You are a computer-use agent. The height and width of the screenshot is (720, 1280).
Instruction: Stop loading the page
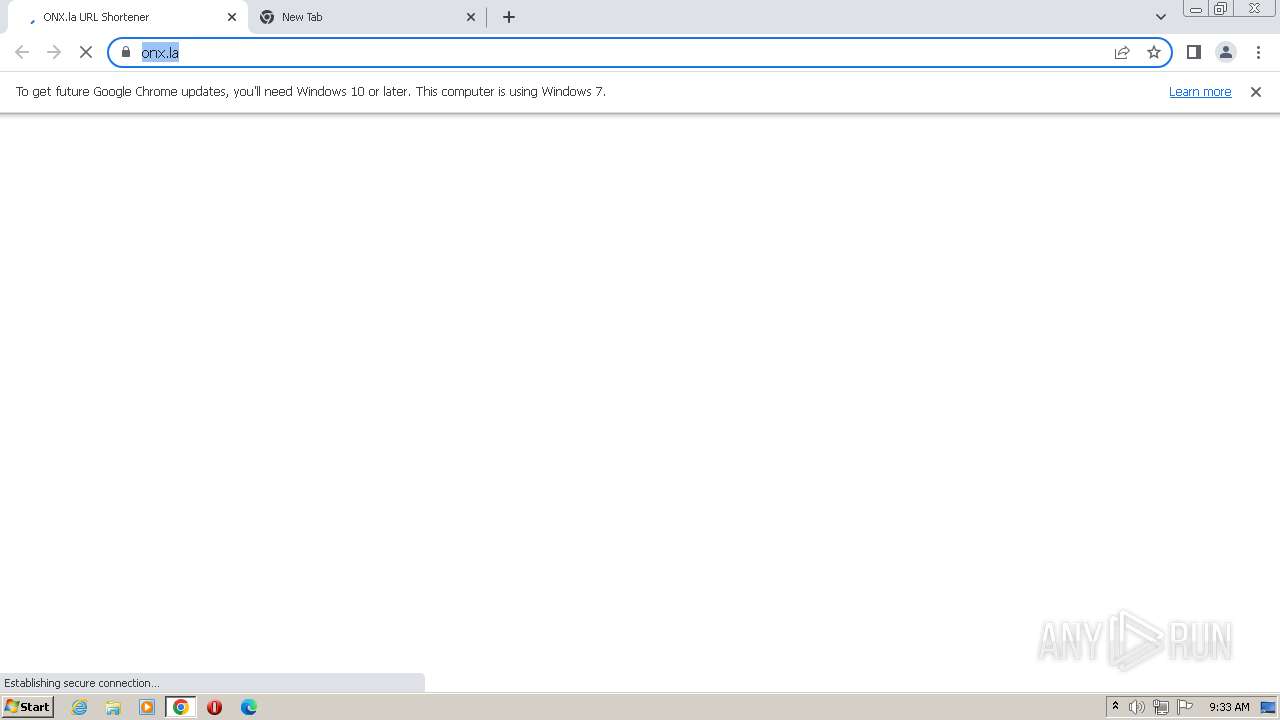tap(86, 52)
